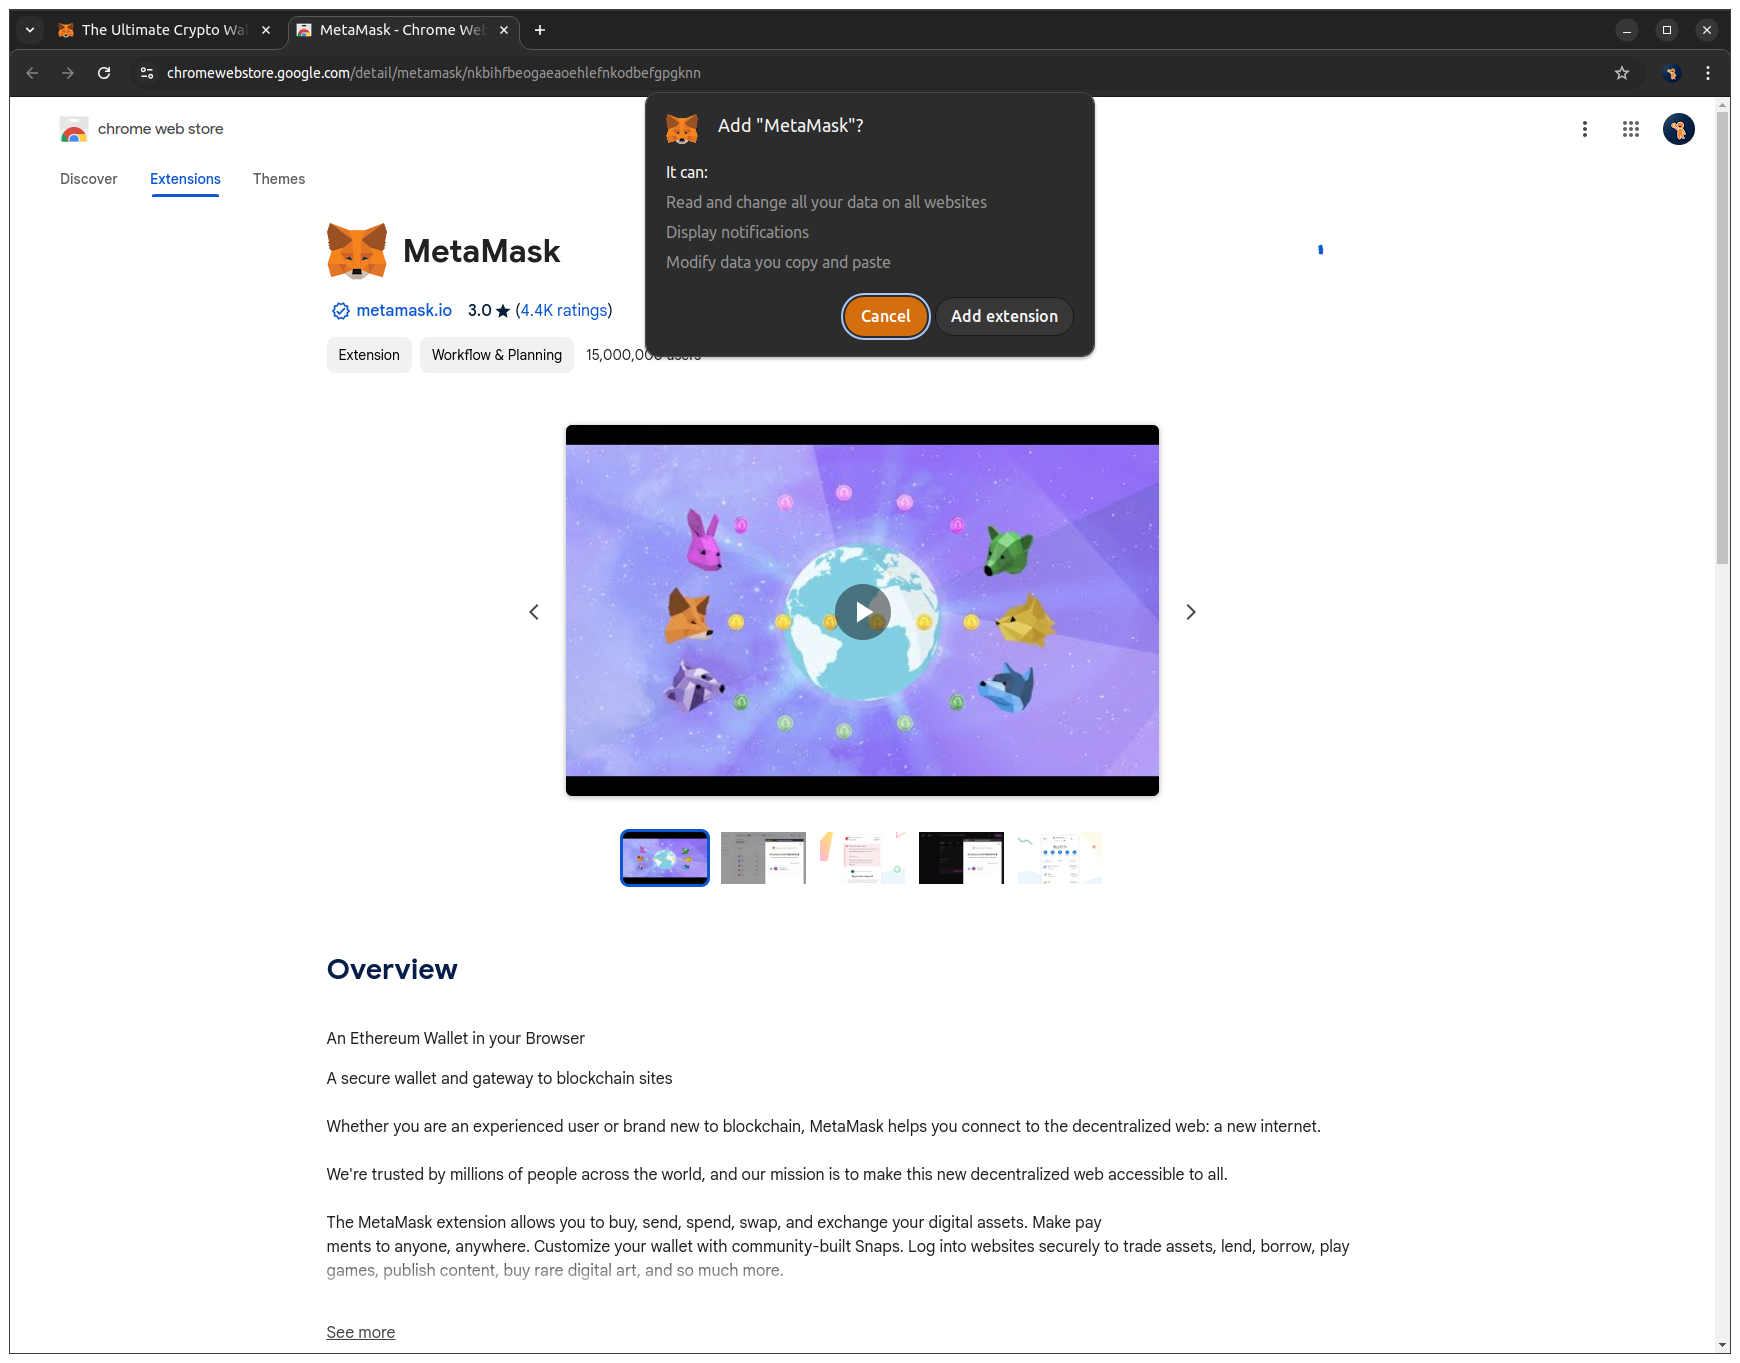Screen dimensions: 1740x1363
Task: Click 'Read and change all your data' permission text
Action: tap(826, 202)
